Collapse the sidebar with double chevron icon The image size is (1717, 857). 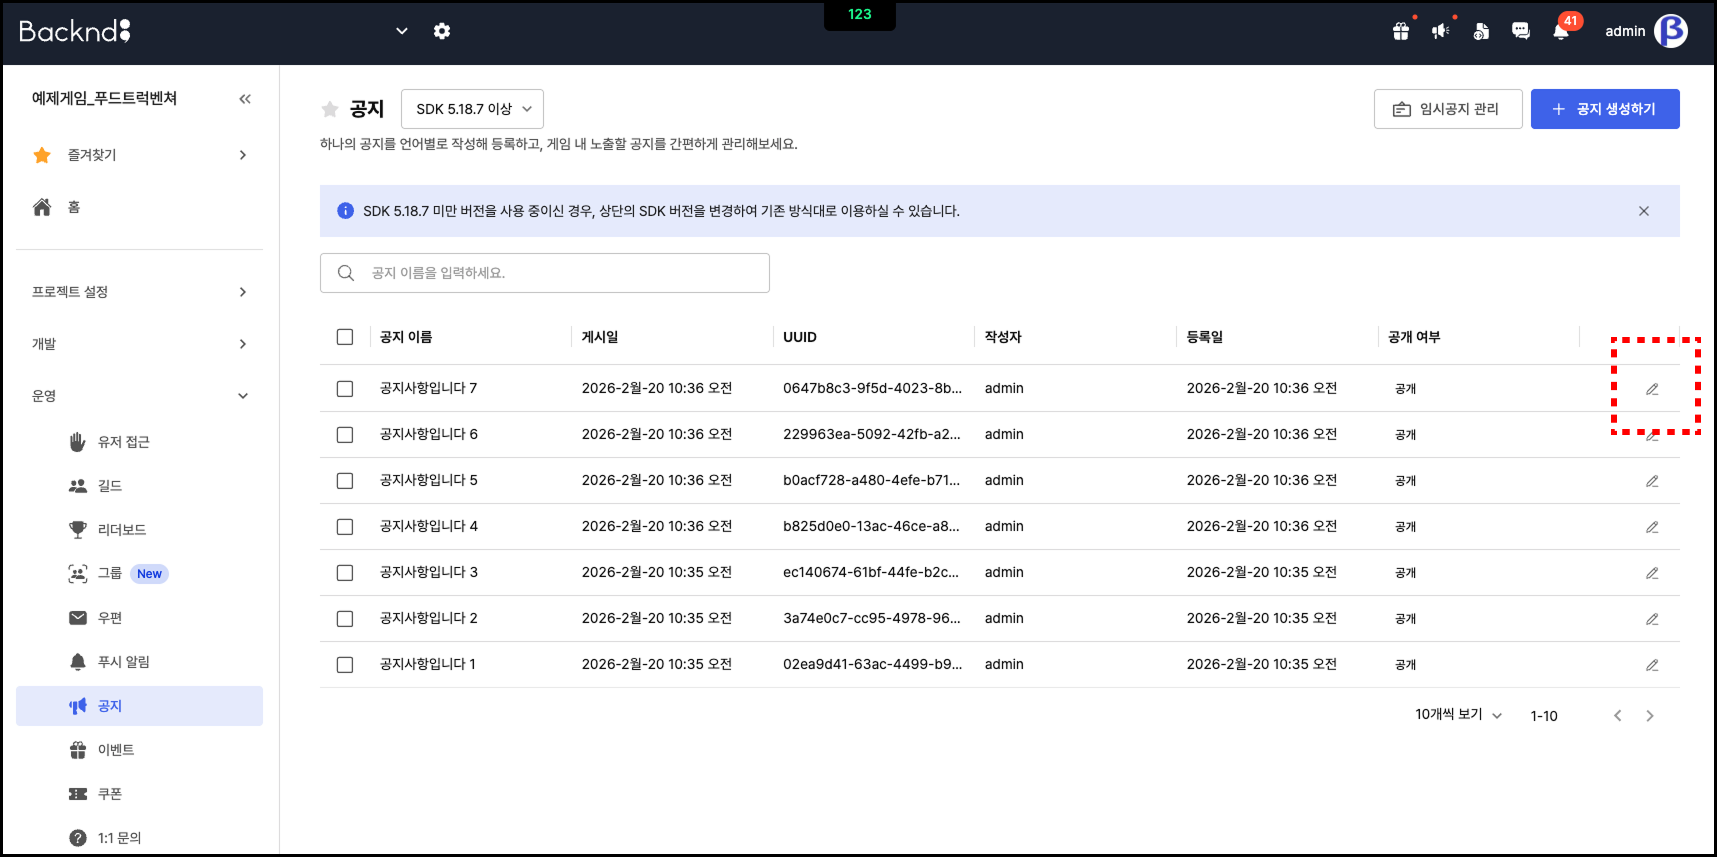tap(245, 98)
